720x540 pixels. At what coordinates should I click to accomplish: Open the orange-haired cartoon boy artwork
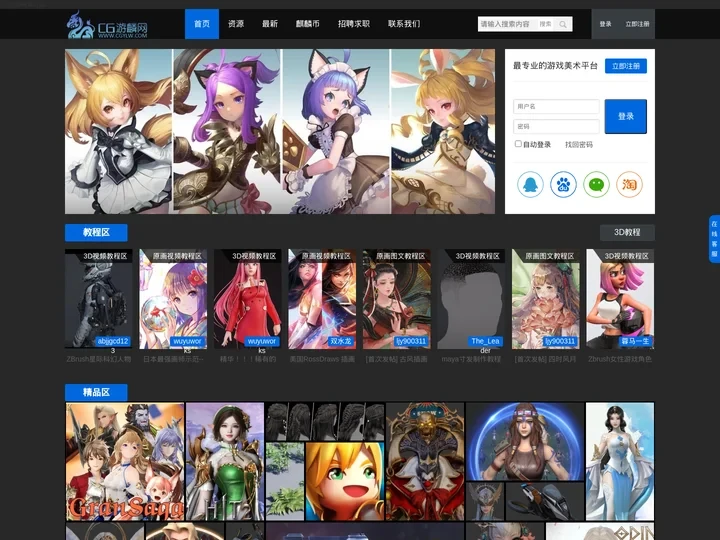tap(345, 481)
